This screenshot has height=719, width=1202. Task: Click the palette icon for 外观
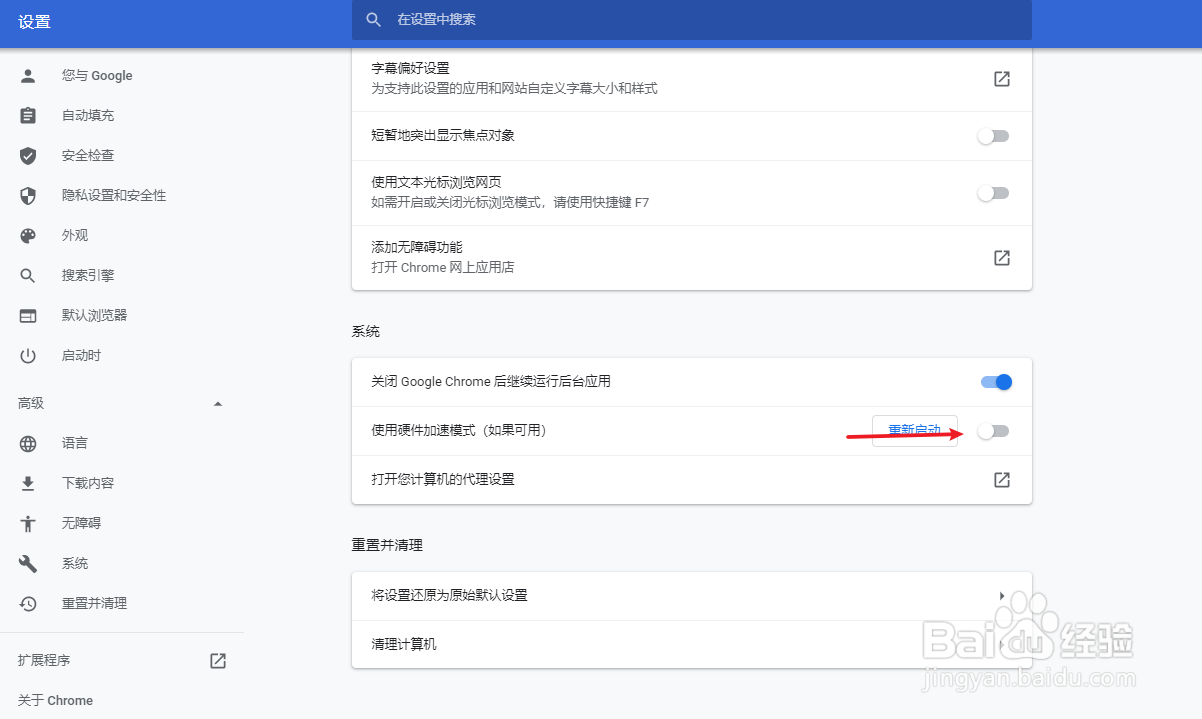(28, 236)
